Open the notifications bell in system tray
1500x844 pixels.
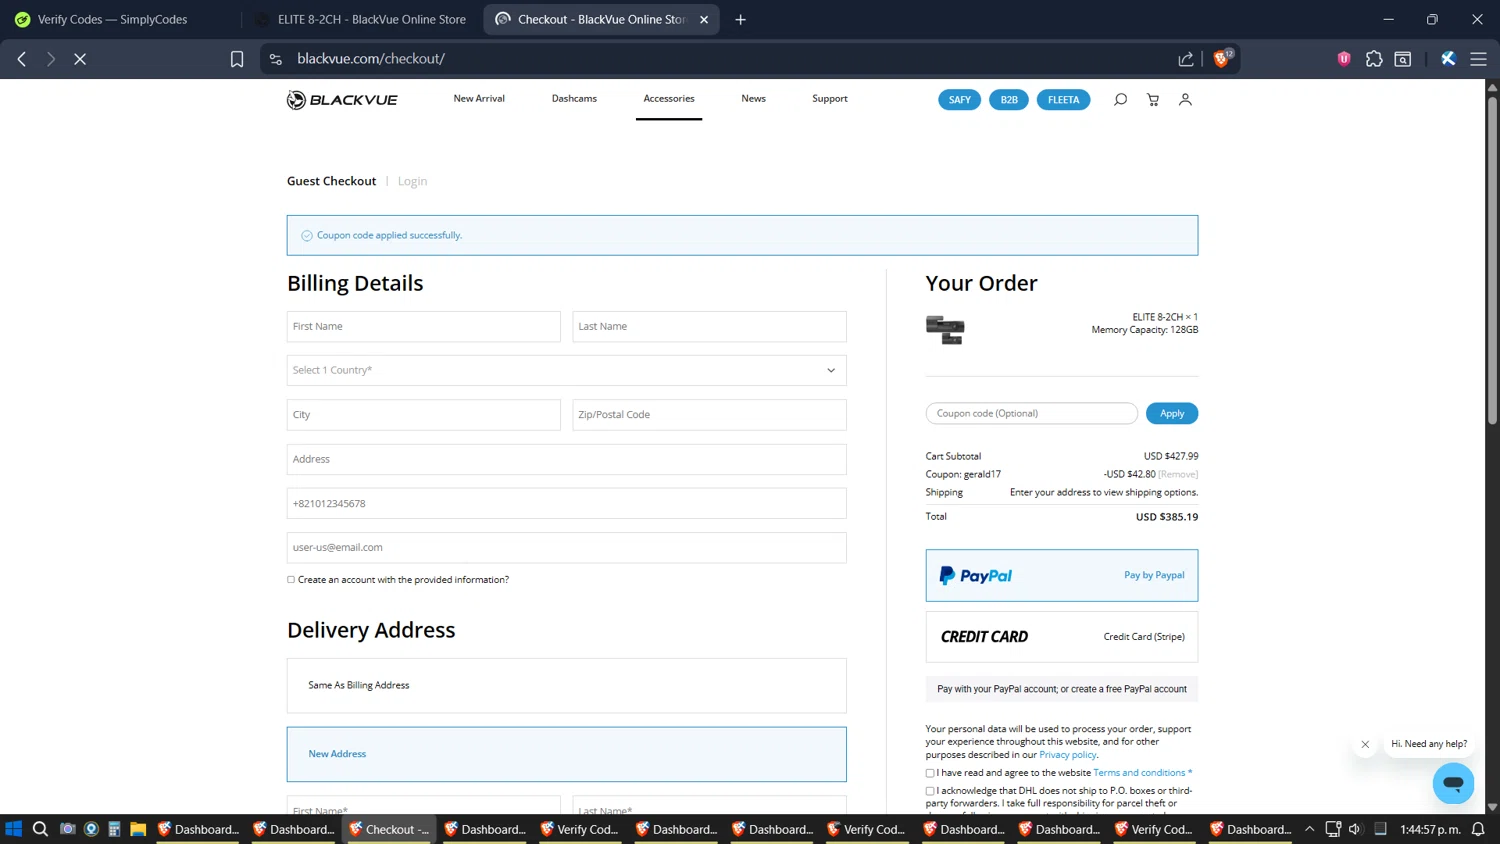(x=1478, y=829)
